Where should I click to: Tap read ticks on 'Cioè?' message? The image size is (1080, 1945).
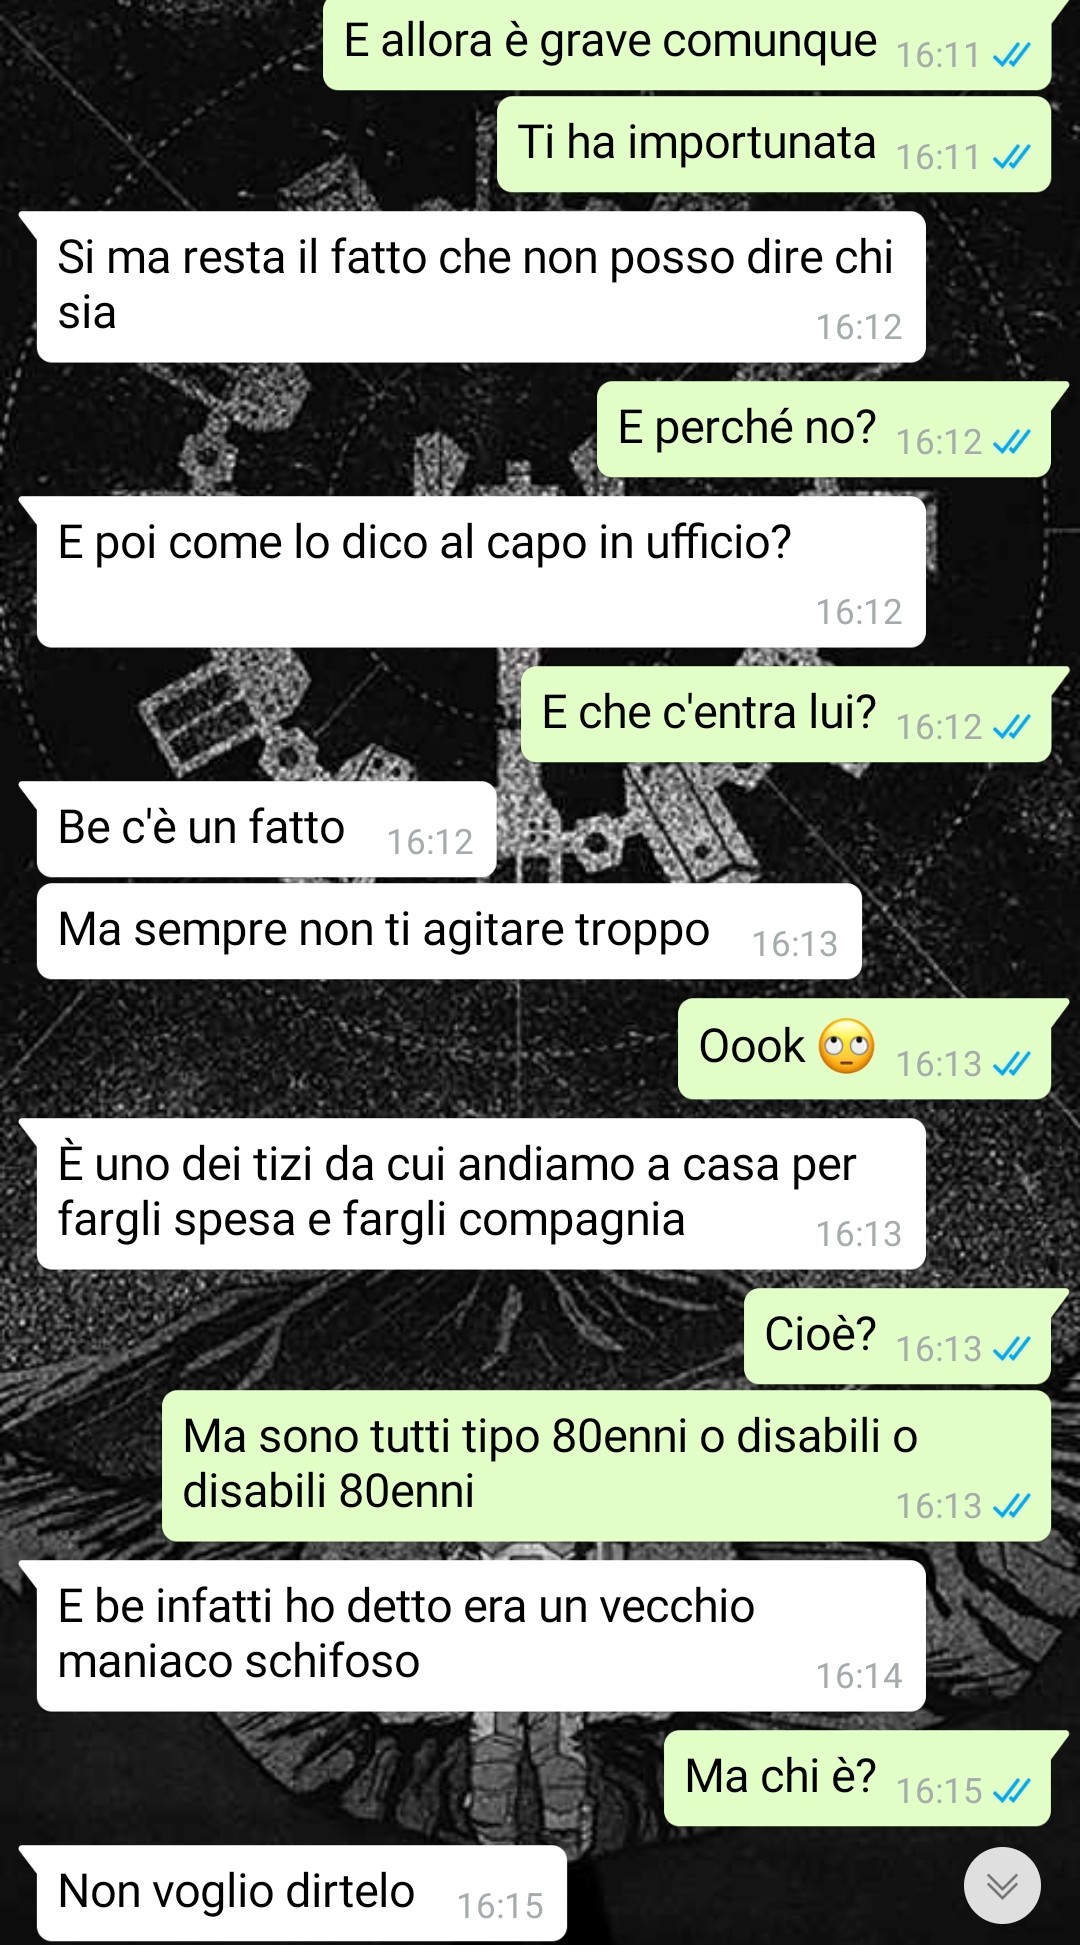(x=1011, y=1349)
